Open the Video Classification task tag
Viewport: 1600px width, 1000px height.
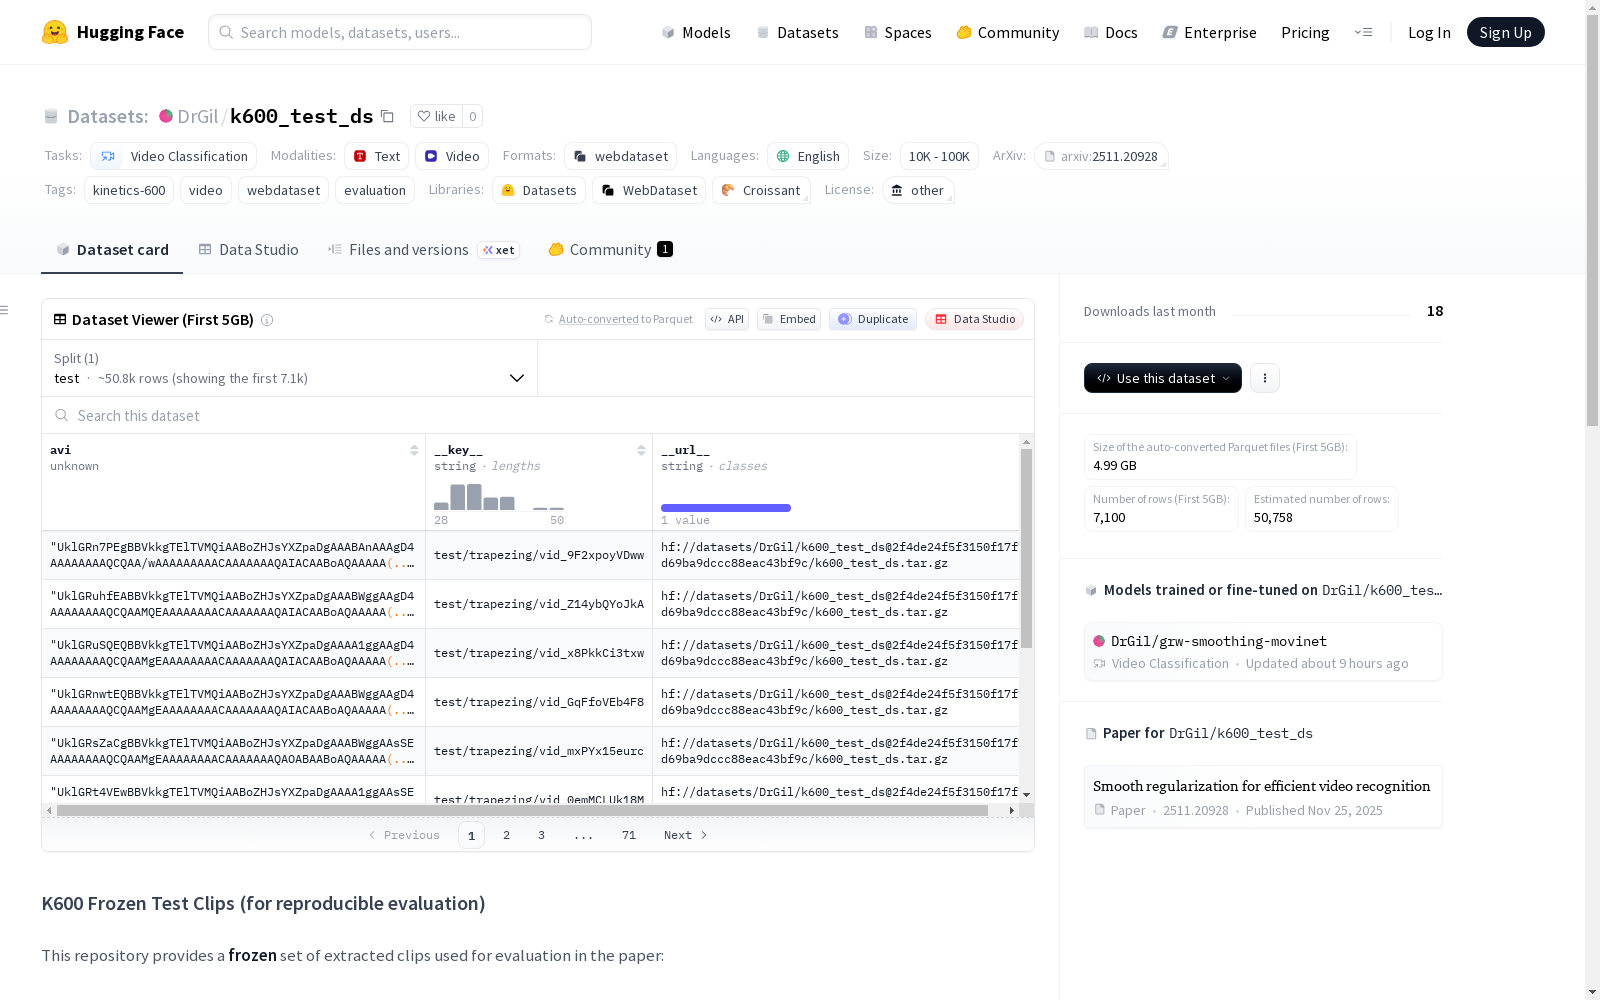(x=174, y=156)
